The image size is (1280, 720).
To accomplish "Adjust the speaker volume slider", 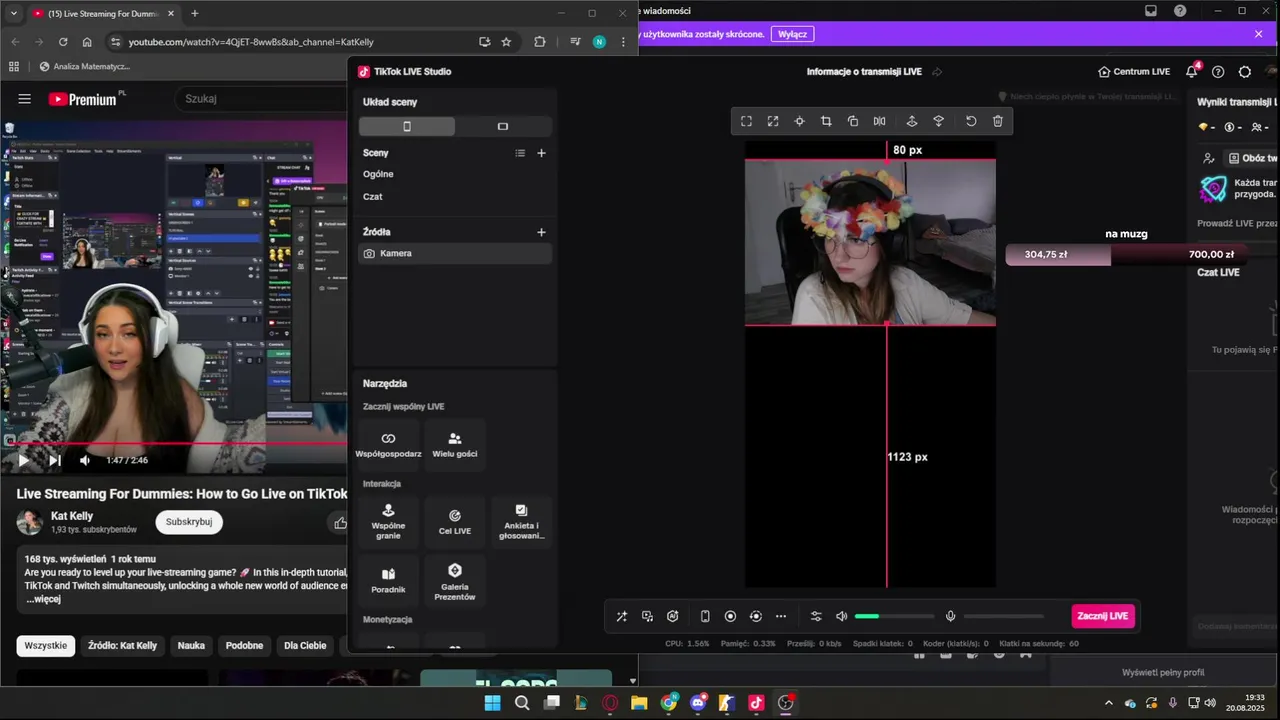I will click(x=894, y=616).
